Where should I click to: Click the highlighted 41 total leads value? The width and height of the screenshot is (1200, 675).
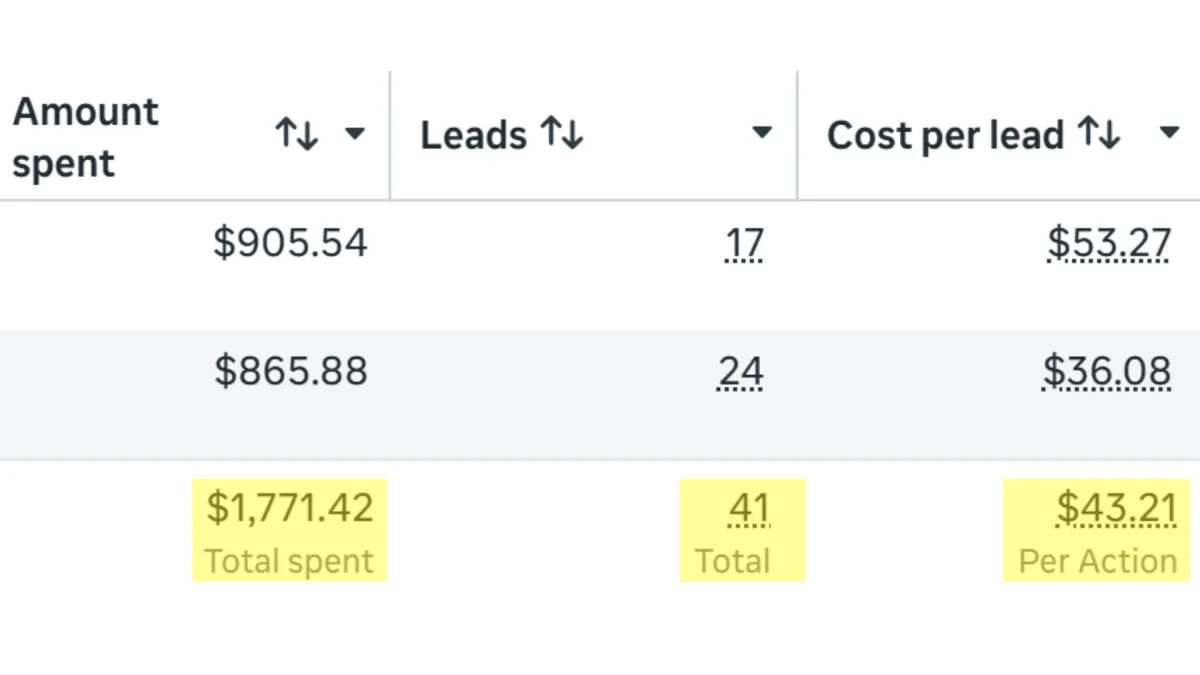pos(750,510)
